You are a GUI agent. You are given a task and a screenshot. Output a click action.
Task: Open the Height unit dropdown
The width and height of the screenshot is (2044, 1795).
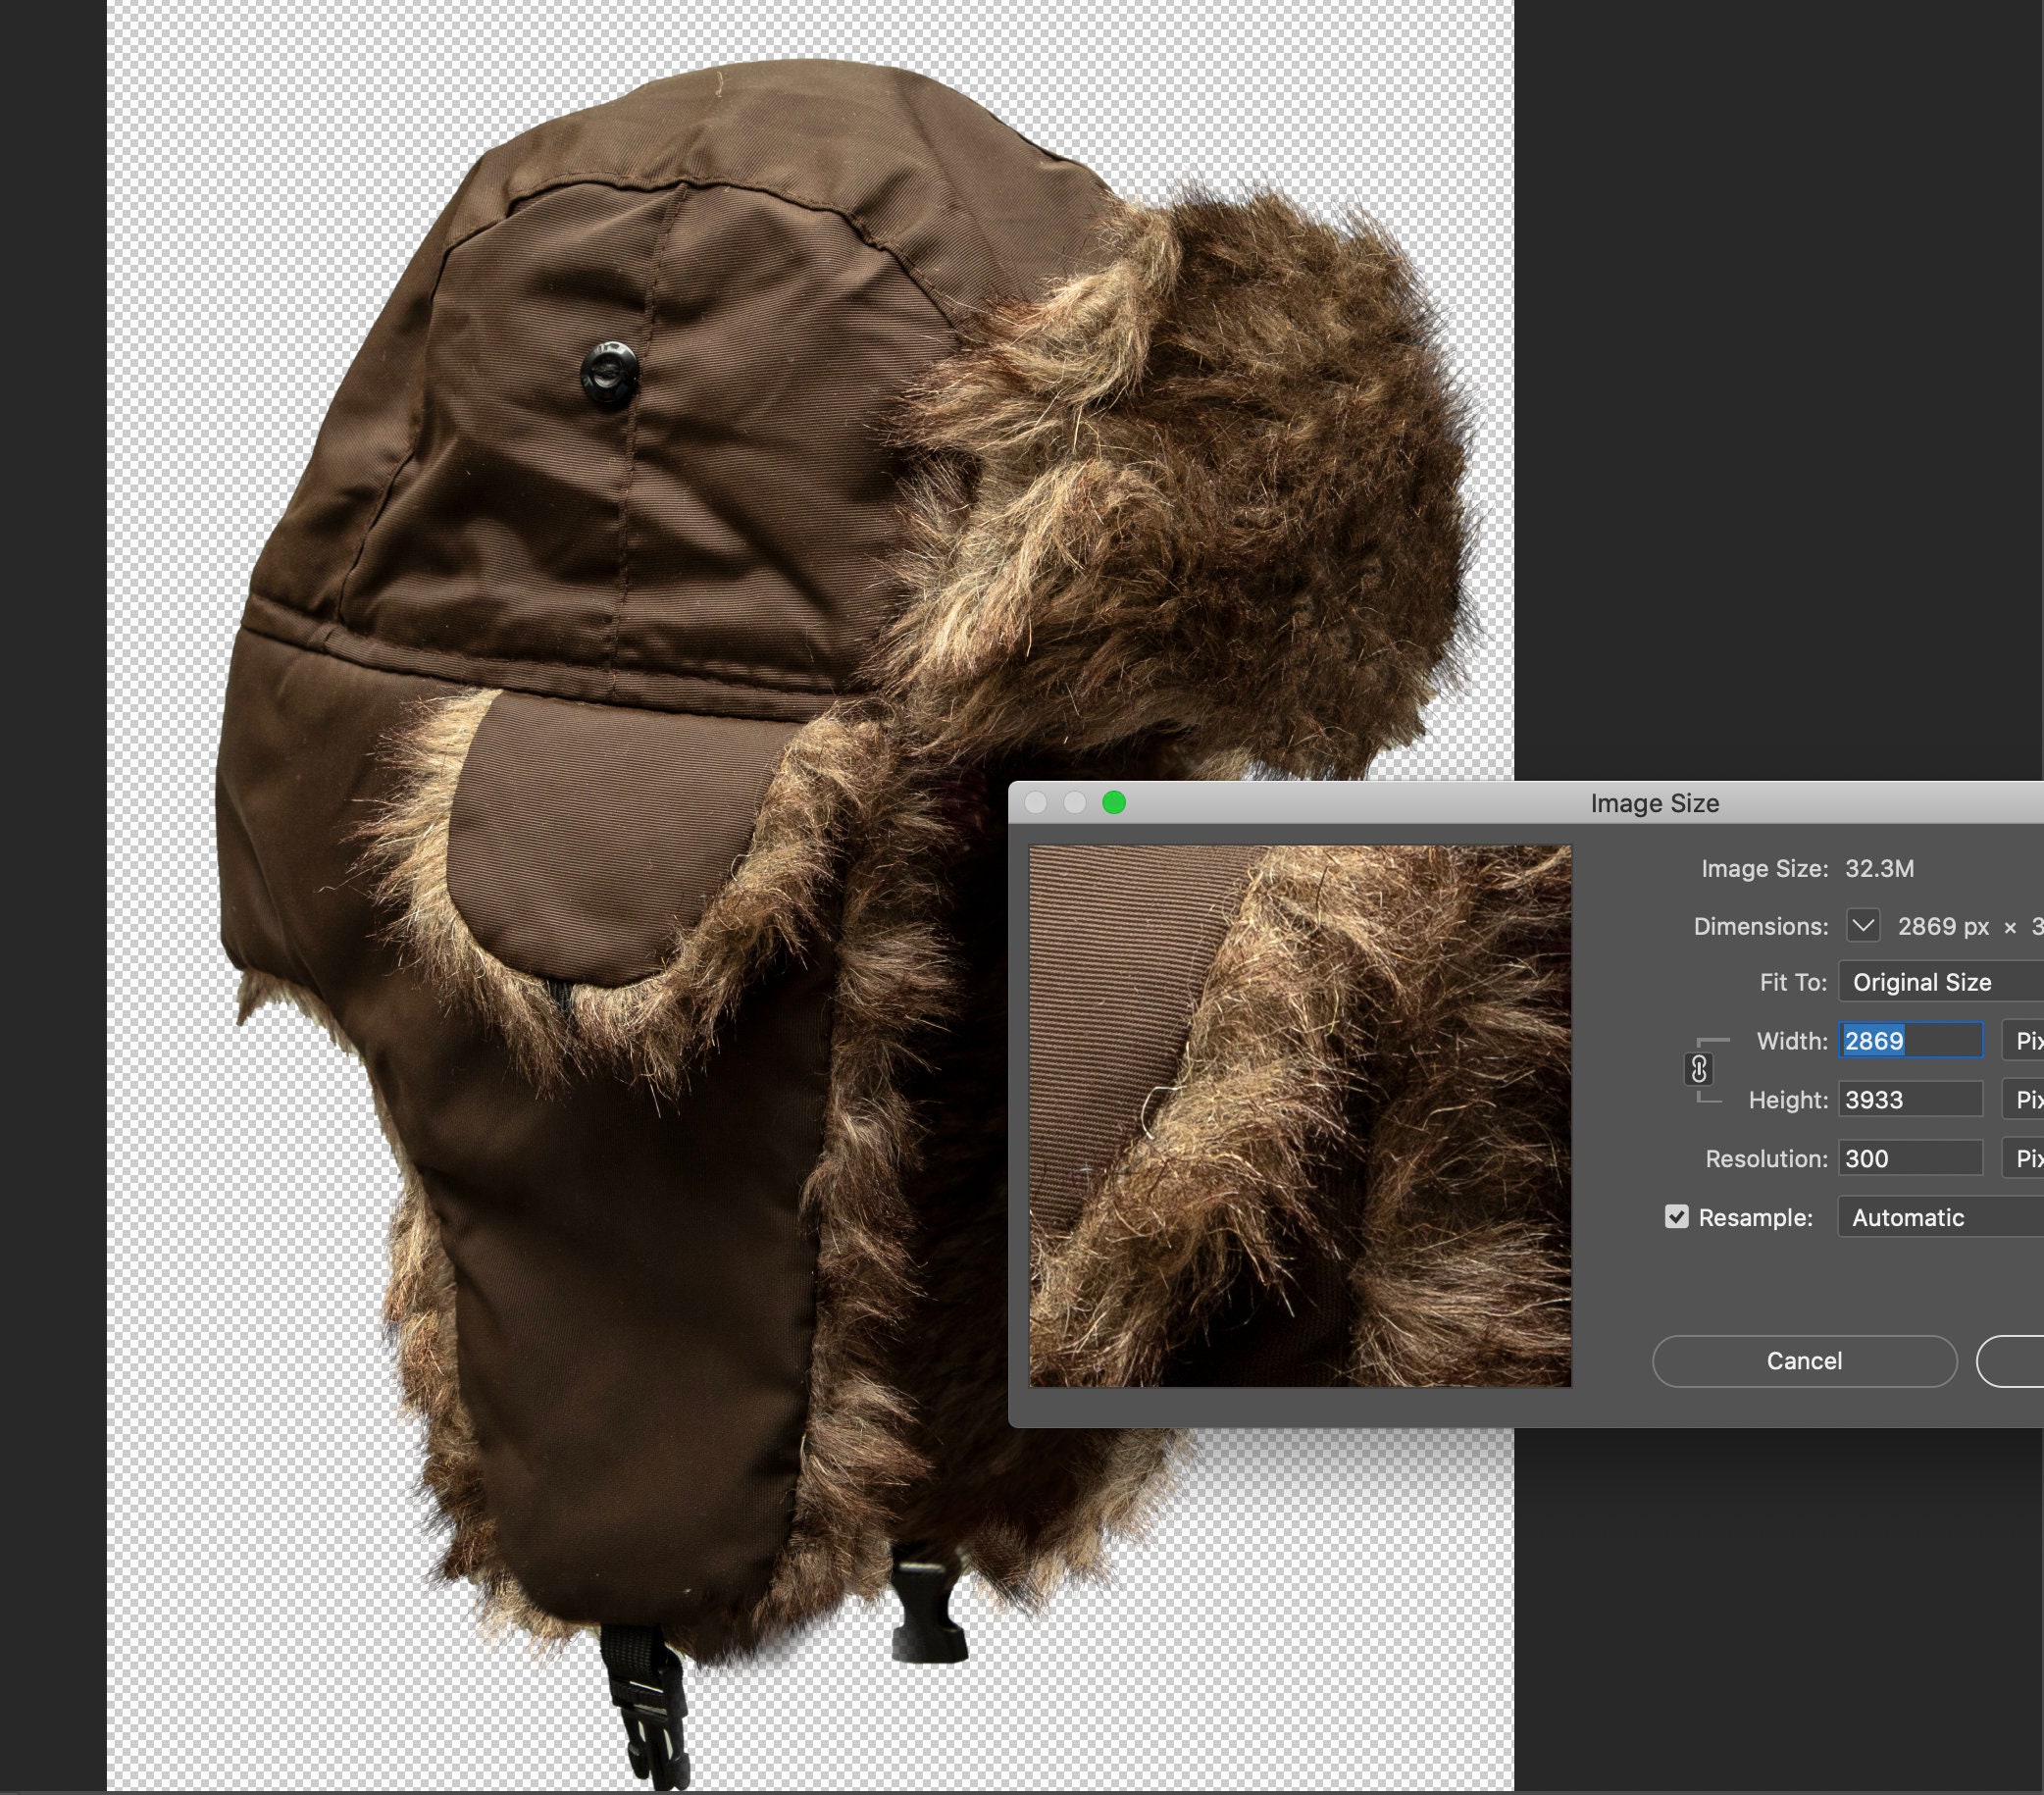(2023, 1100)
